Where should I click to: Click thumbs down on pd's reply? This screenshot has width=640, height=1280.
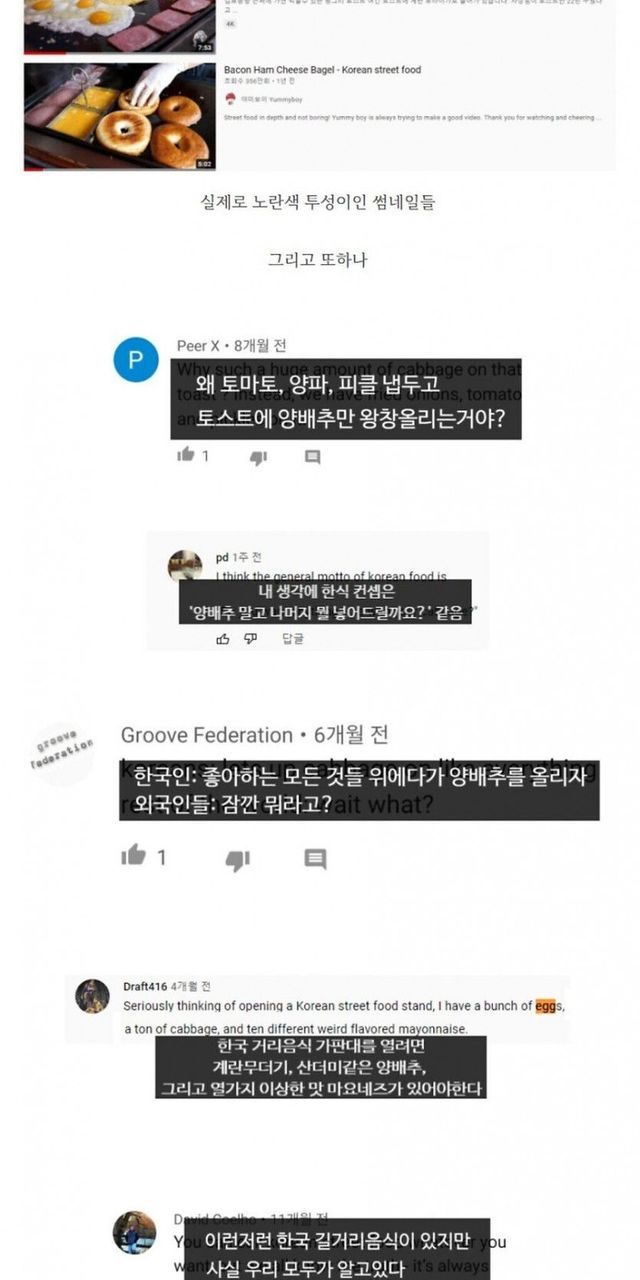pyautogui.click(x=251, y=638)
